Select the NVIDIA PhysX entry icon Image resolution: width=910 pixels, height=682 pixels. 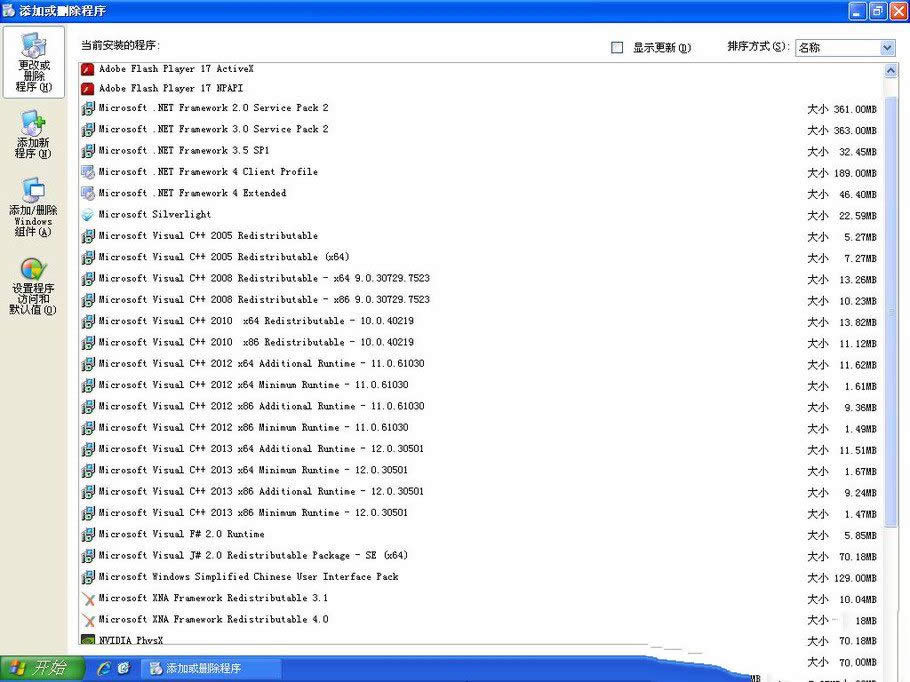(88, 640)
